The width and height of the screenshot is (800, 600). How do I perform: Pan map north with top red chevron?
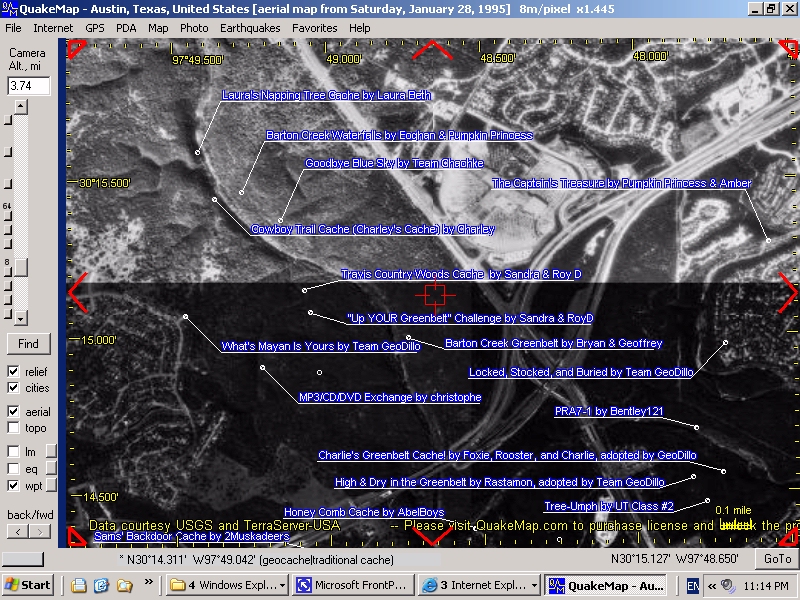[x=432, y=49]
